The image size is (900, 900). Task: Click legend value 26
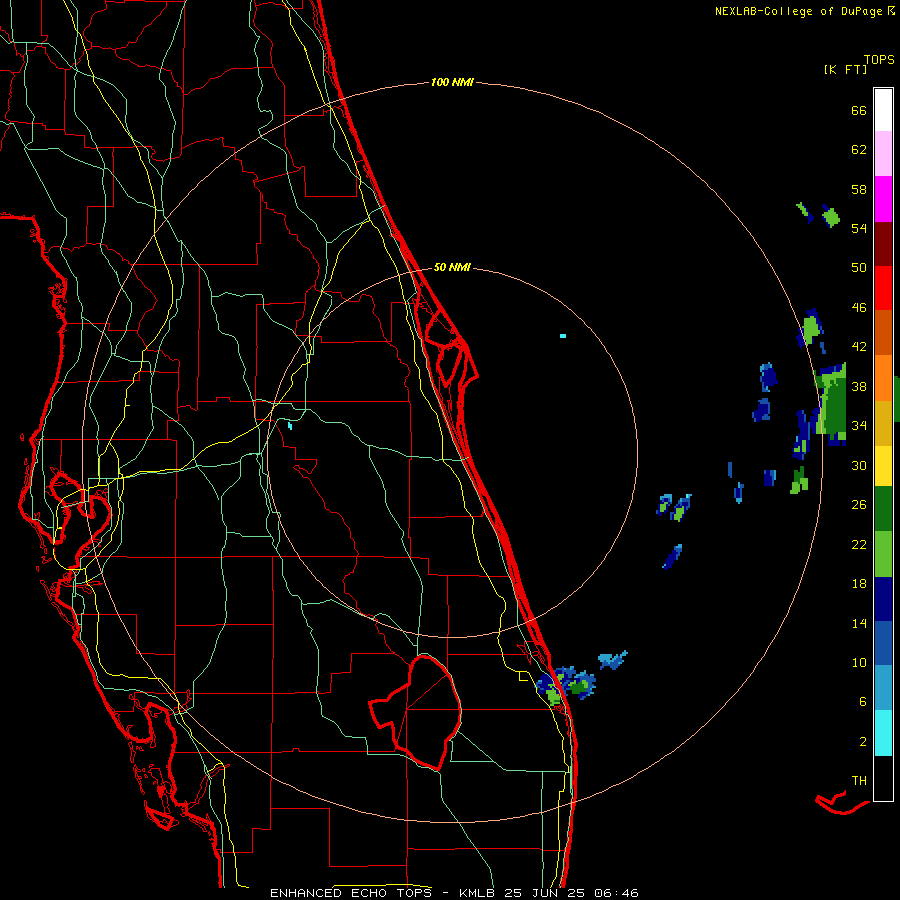tap(859, 505)
